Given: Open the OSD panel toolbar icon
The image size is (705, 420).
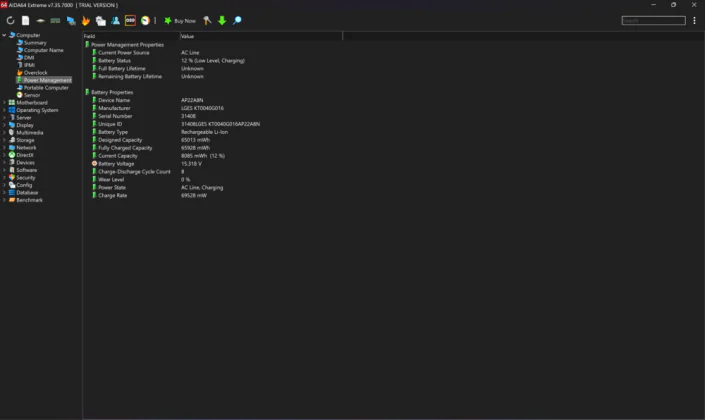Looking at the screenshot, I should pyautogui.click(x=130, y=21).
